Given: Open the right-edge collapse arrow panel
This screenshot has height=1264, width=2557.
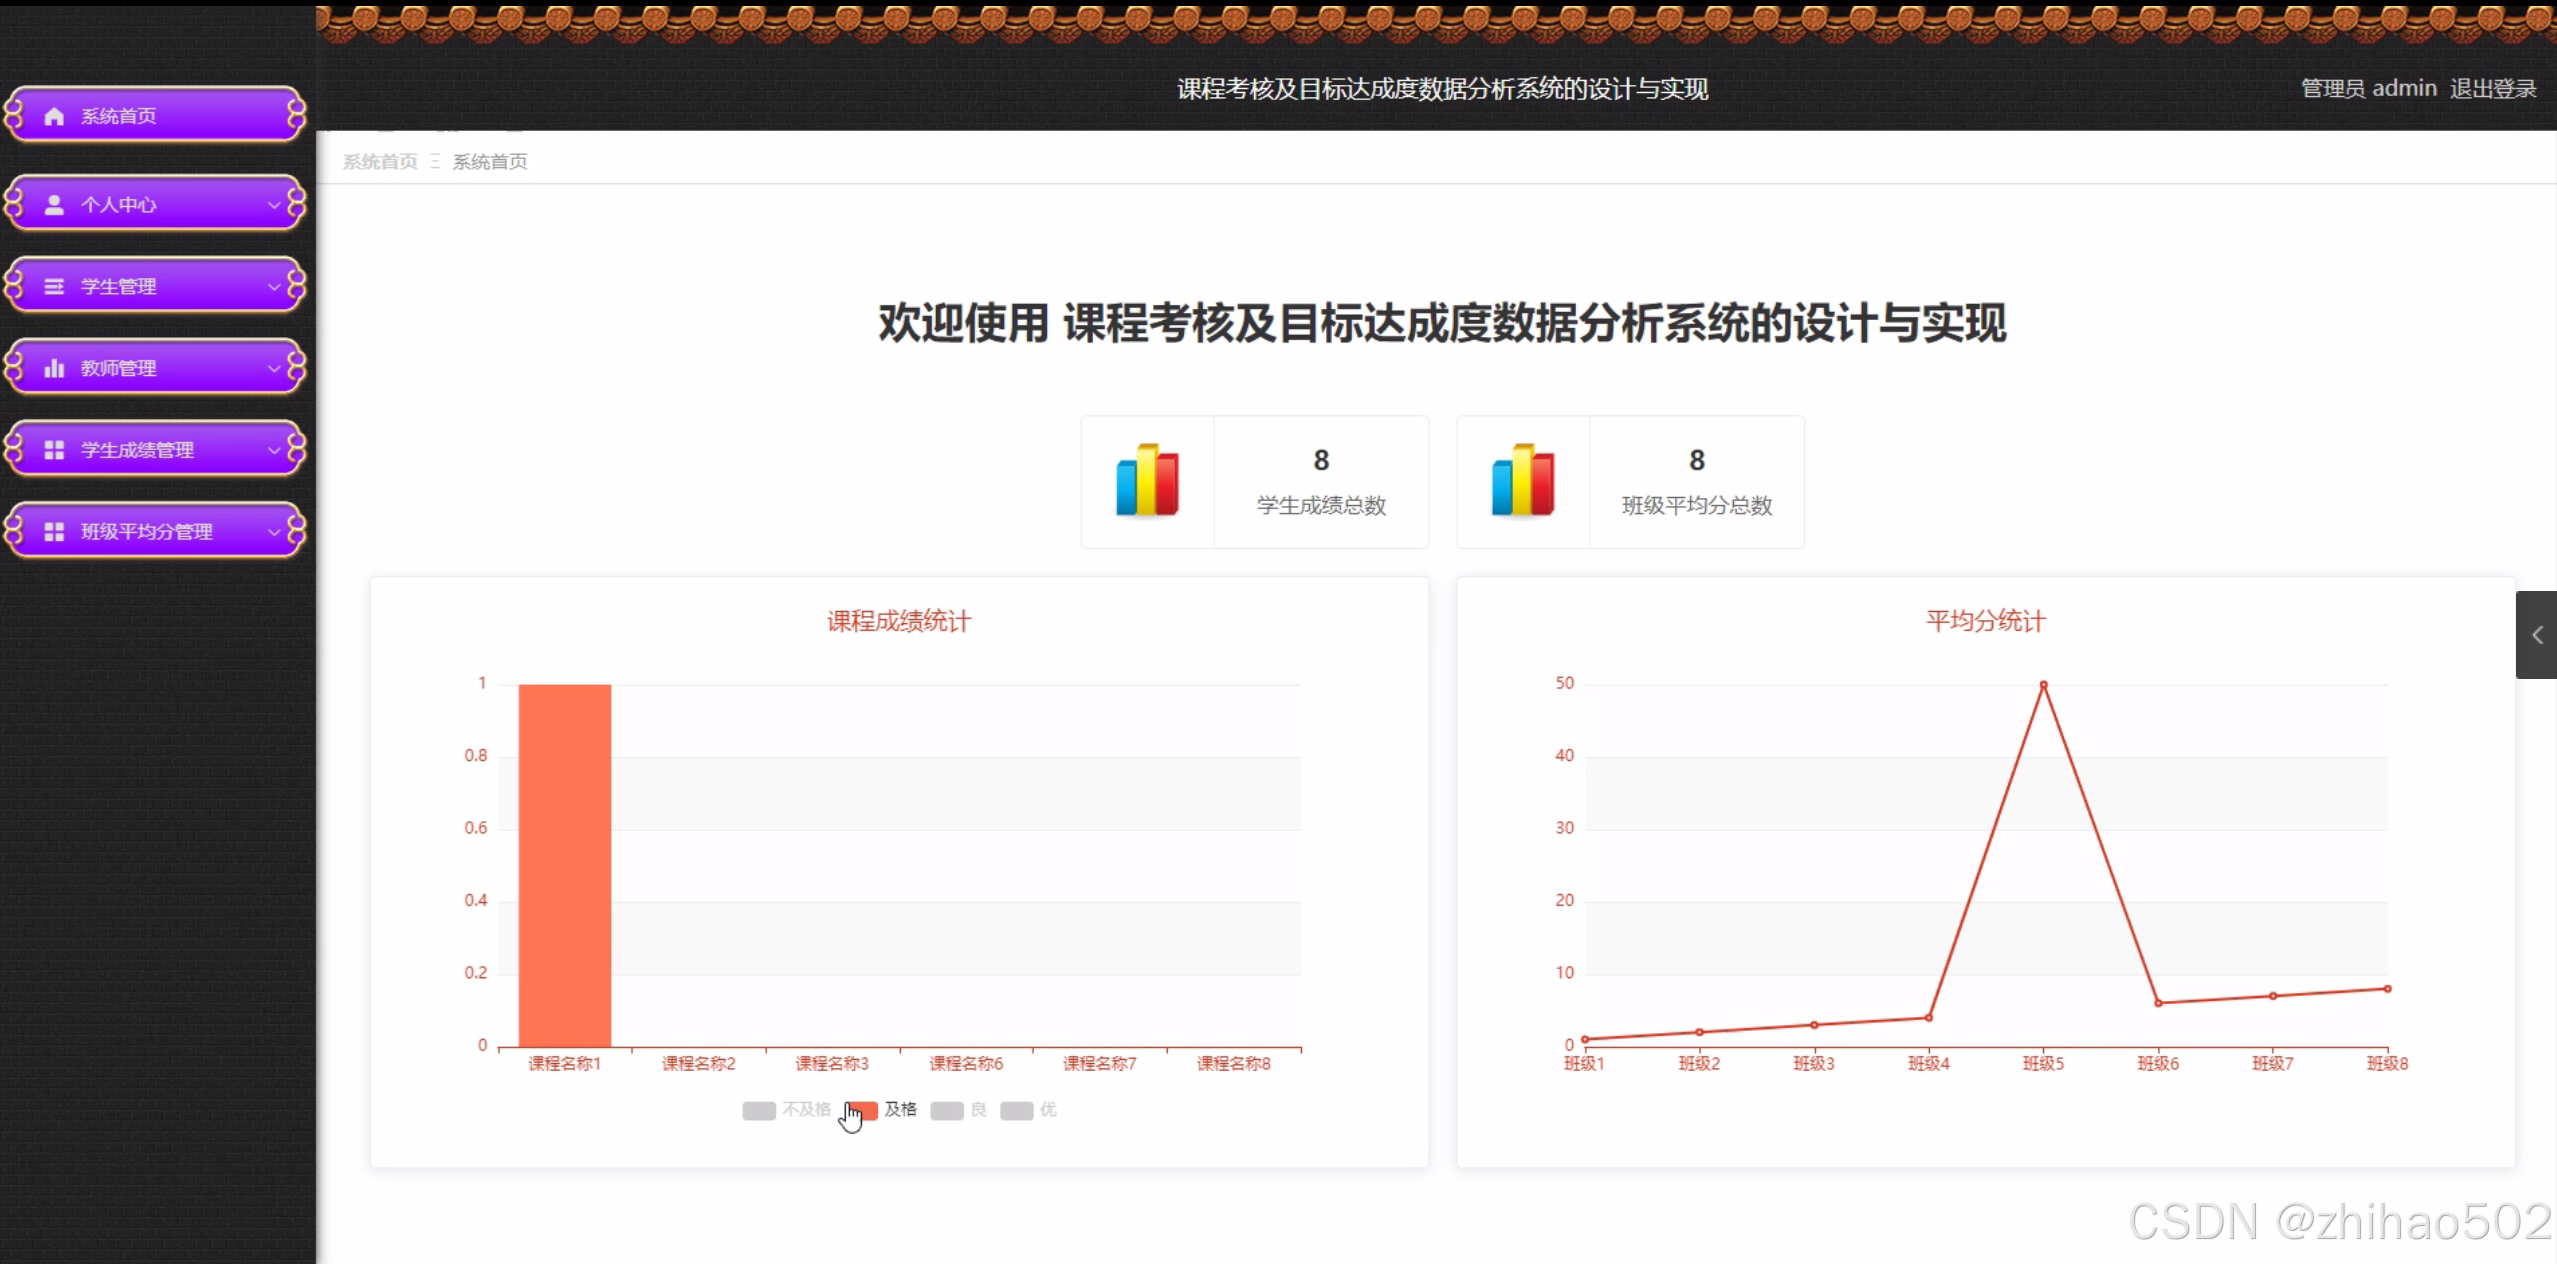Looking at the screenshot, I should (2536, 635).
